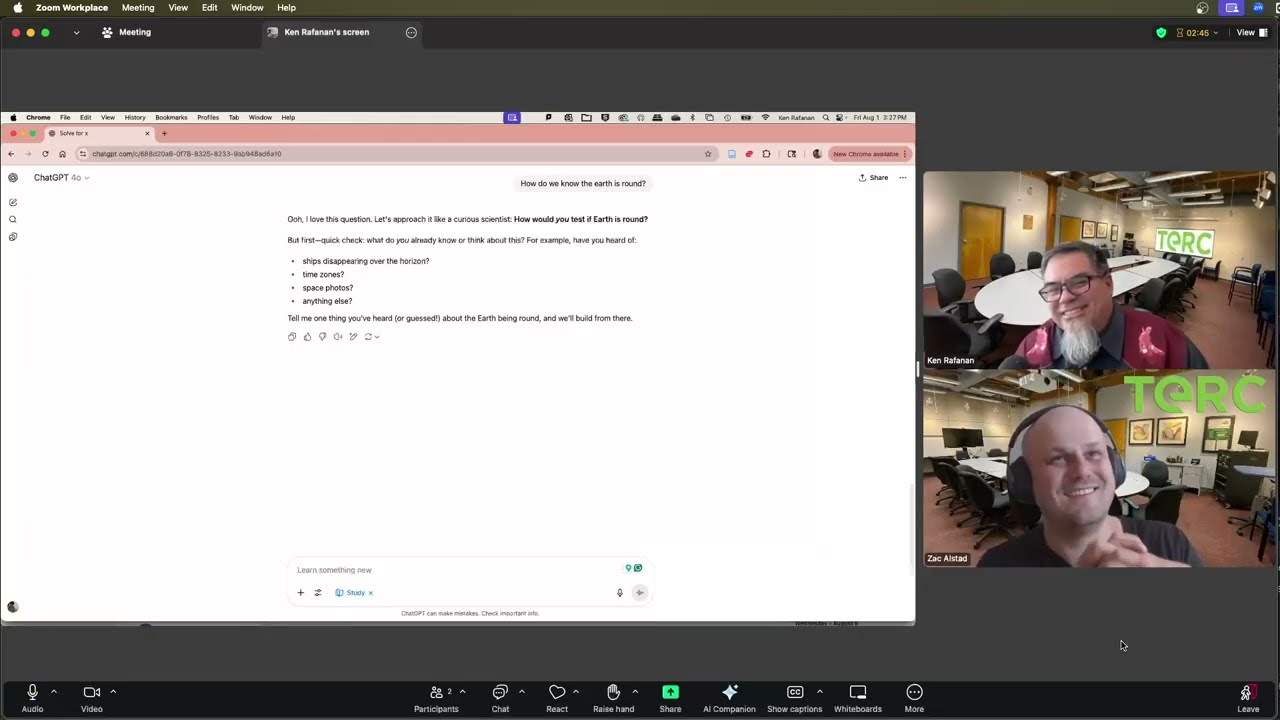This screenshot has width=1280, height=720.
Task: Leave the Zoom meeting
Action: click(x=1248, y=698)
